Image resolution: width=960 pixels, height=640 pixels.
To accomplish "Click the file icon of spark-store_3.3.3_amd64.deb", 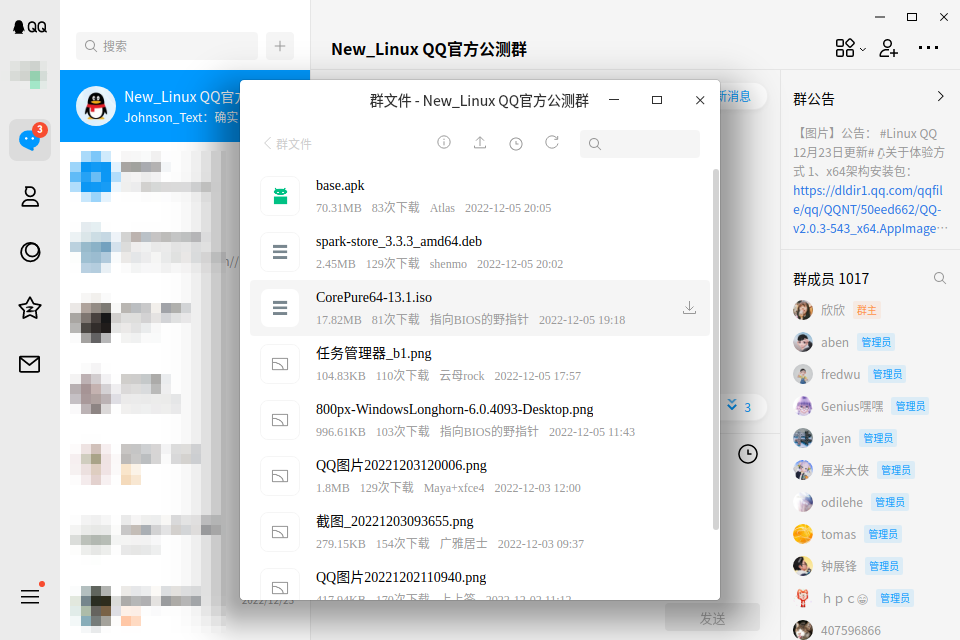I will [x=280, y=252].
